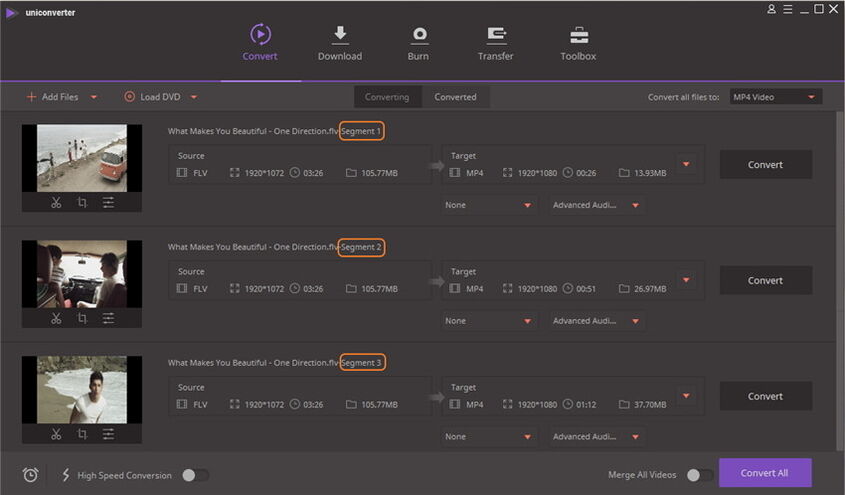Click the Segment 3 source folder icon
Screen dimensions: 845x495
pyautogui.click(x=351, y=405)
